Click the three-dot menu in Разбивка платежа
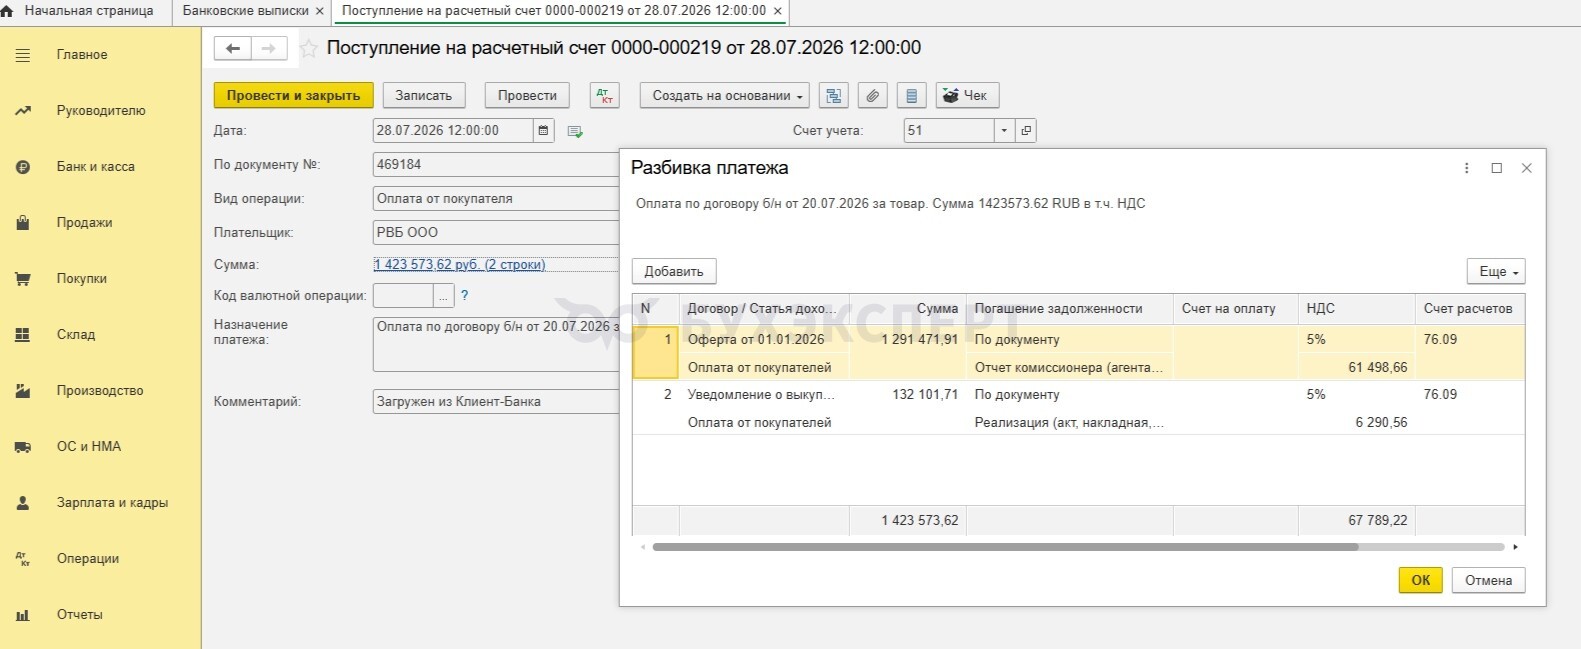1581x649 pixels. [1466, 168]
